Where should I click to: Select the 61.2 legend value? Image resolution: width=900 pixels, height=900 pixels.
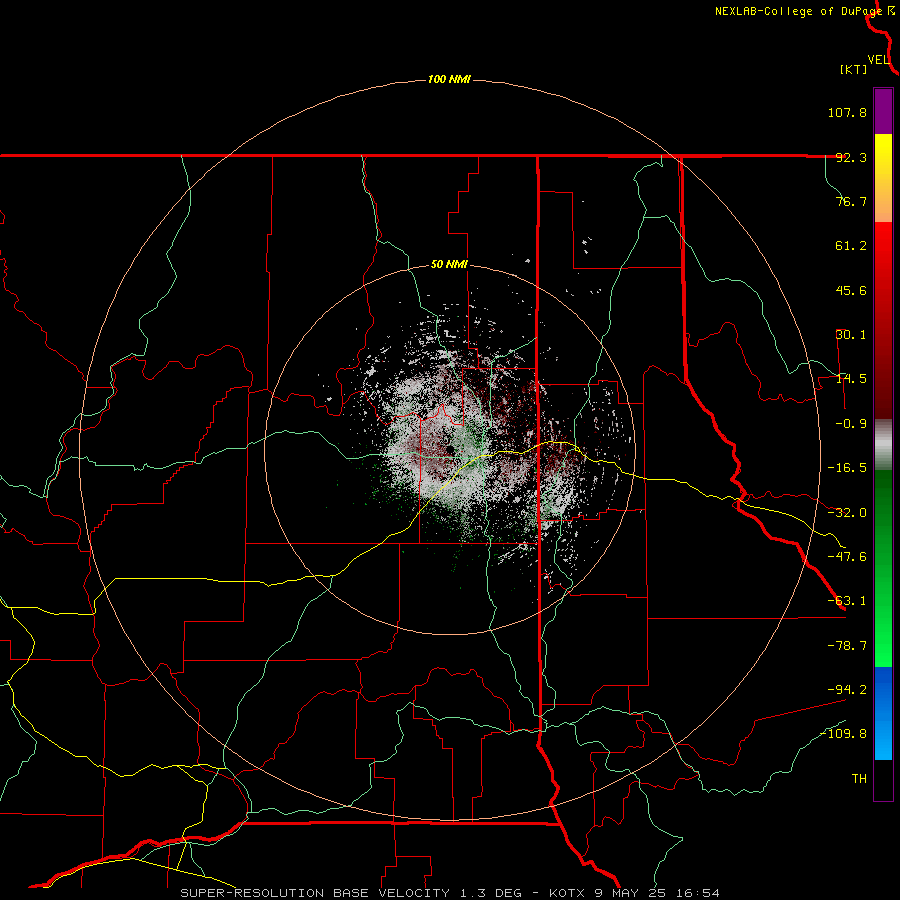tap(851, 246)
